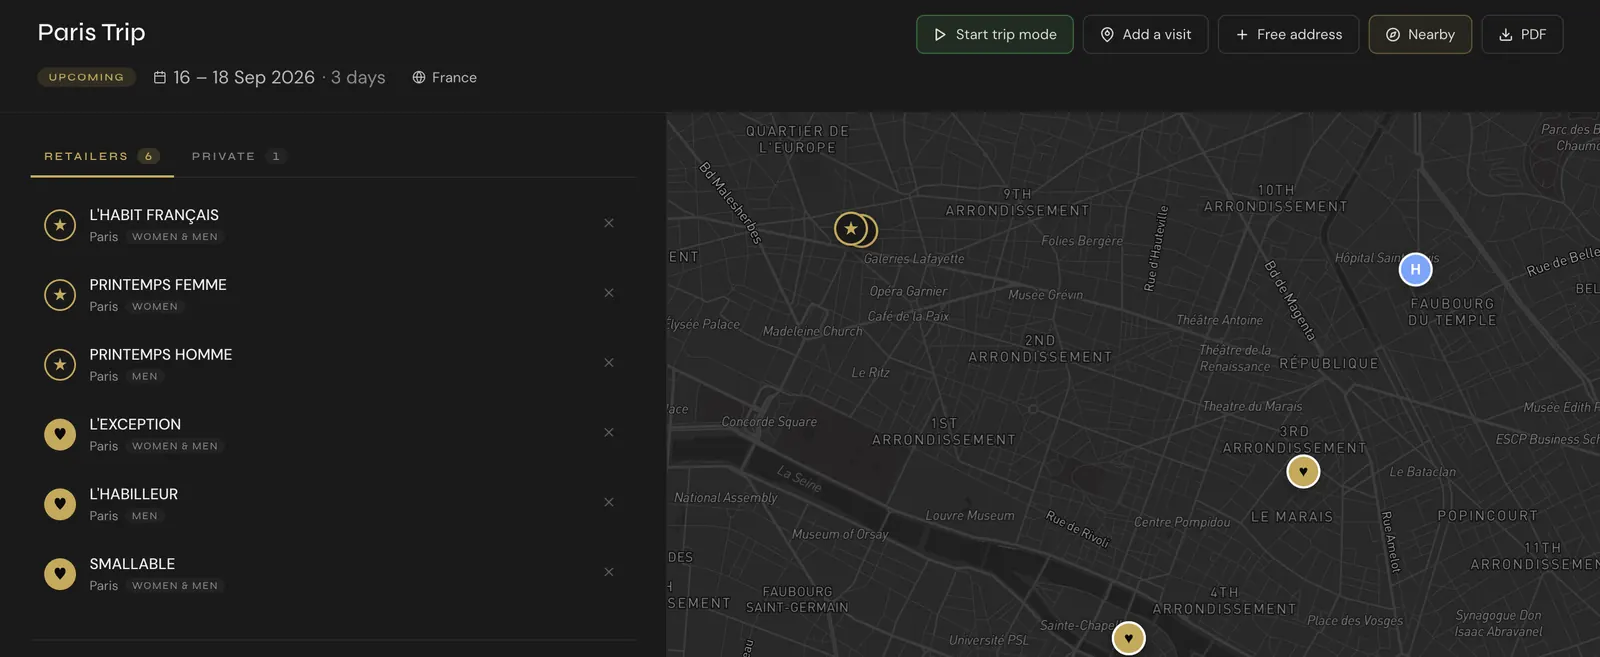Select the blue H hotel map marker

point(1415,269)
